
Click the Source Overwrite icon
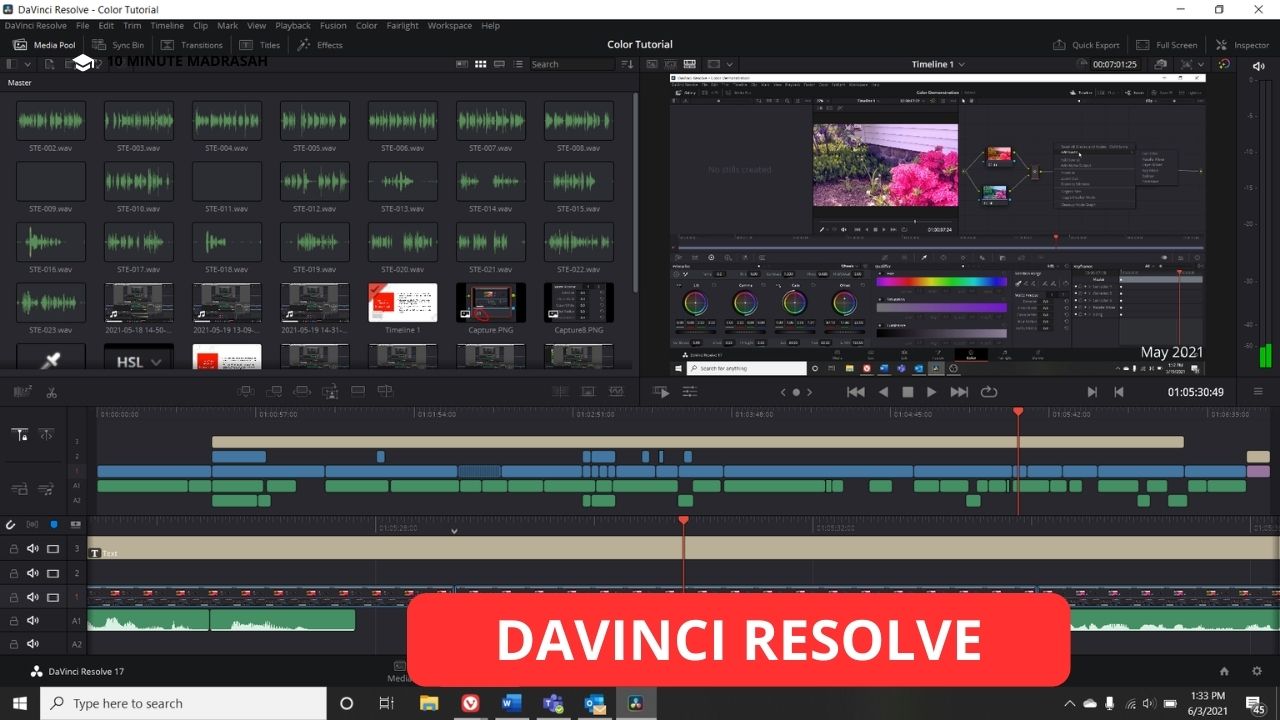click(x=386, y=392)
